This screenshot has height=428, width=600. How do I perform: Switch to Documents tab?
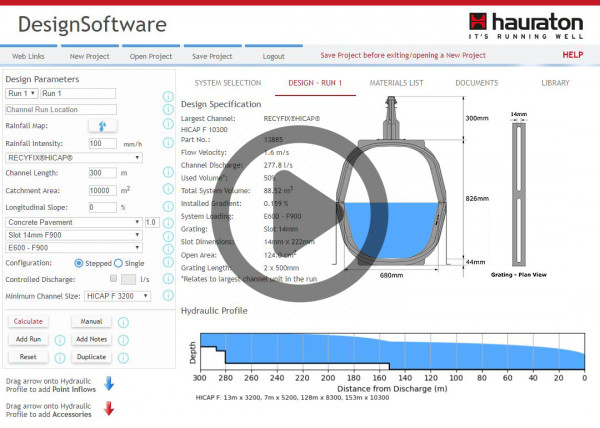(477, 83)
